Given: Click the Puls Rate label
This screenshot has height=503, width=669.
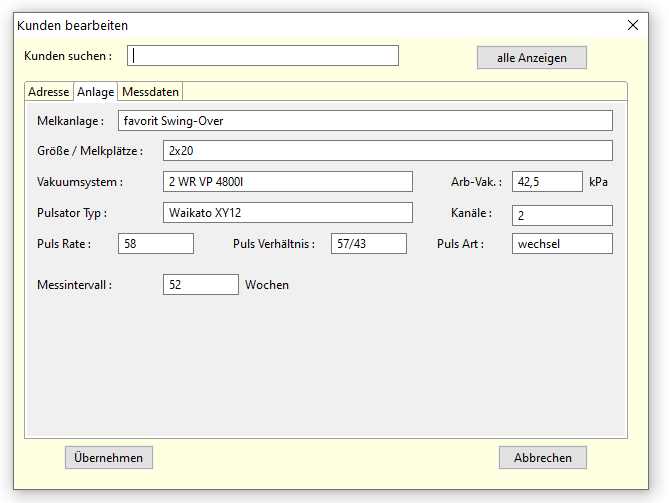Looking at the screenshot, I should pos(64,244).
